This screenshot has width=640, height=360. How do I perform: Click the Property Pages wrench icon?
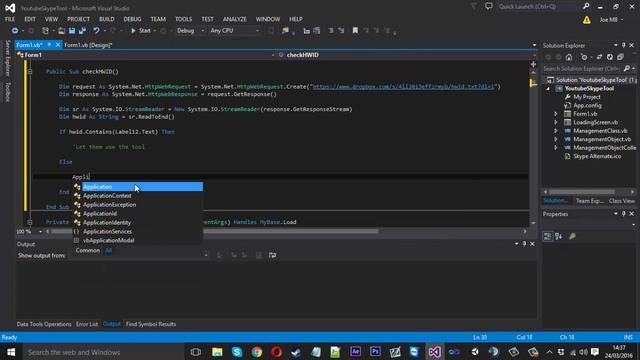pyautogui.click(x=572, y=236)
